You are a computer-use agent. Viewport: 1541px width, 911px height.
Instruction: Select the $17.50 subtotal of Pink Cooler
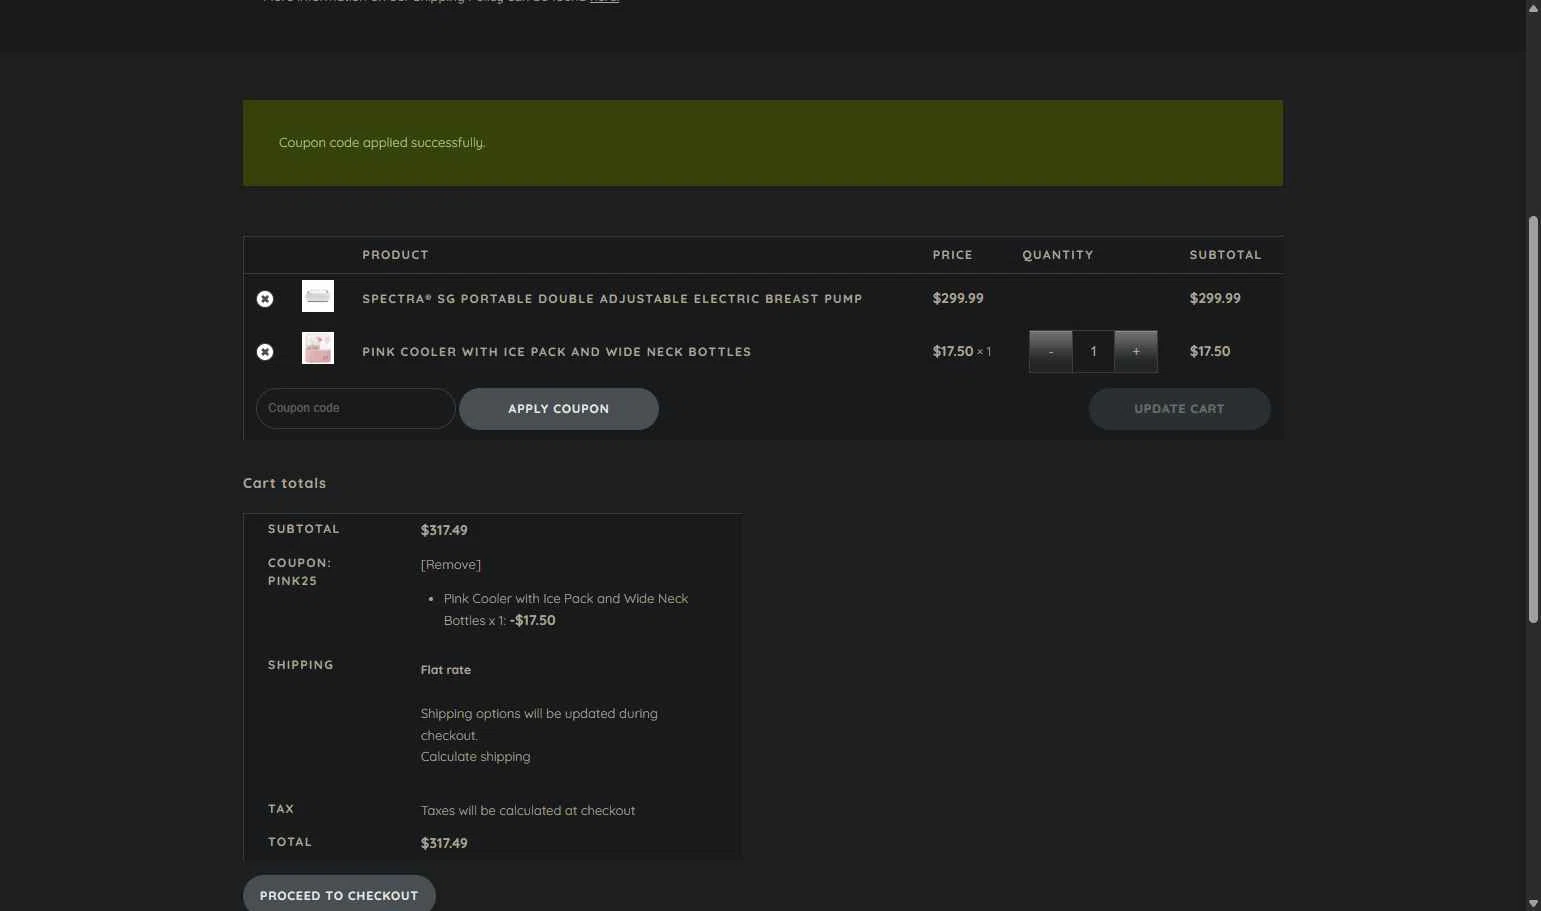(x=1210, y=351)
